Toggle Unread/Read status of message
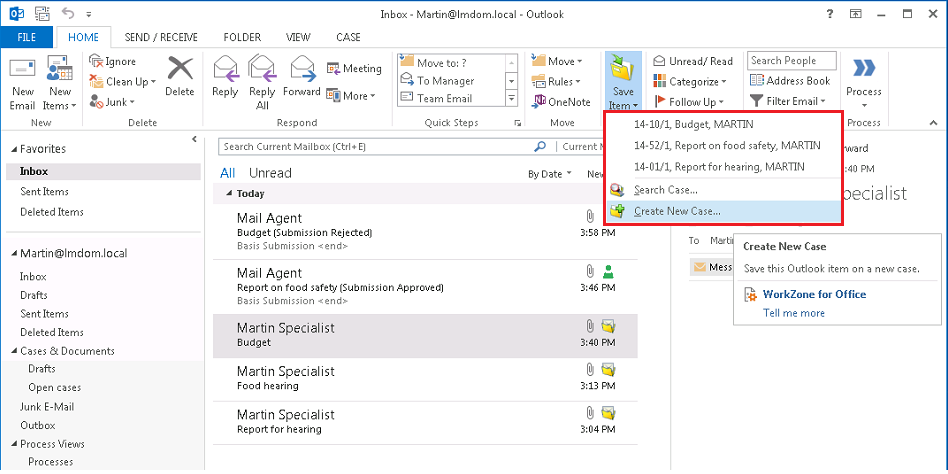 [693, 61]
